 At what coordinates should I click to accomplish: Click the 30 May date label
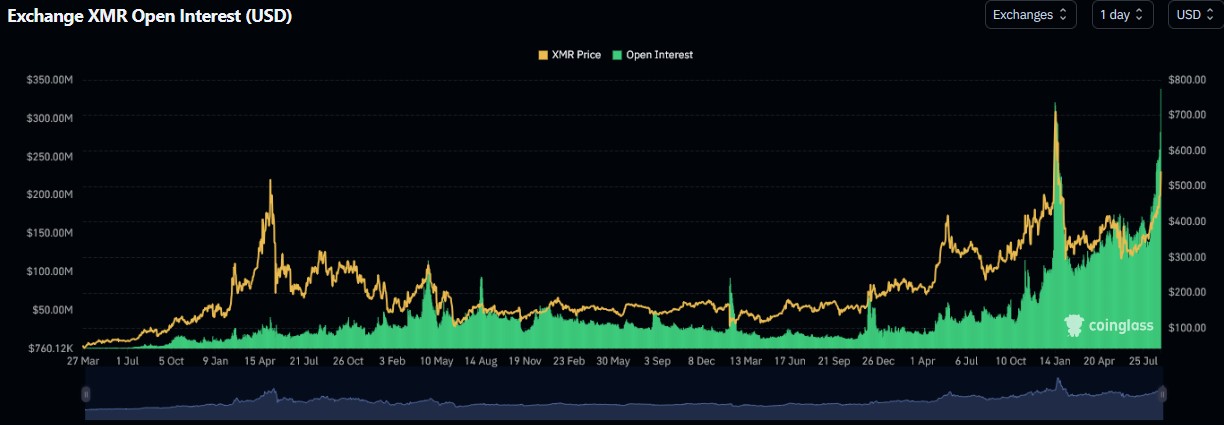coord(613,361)
